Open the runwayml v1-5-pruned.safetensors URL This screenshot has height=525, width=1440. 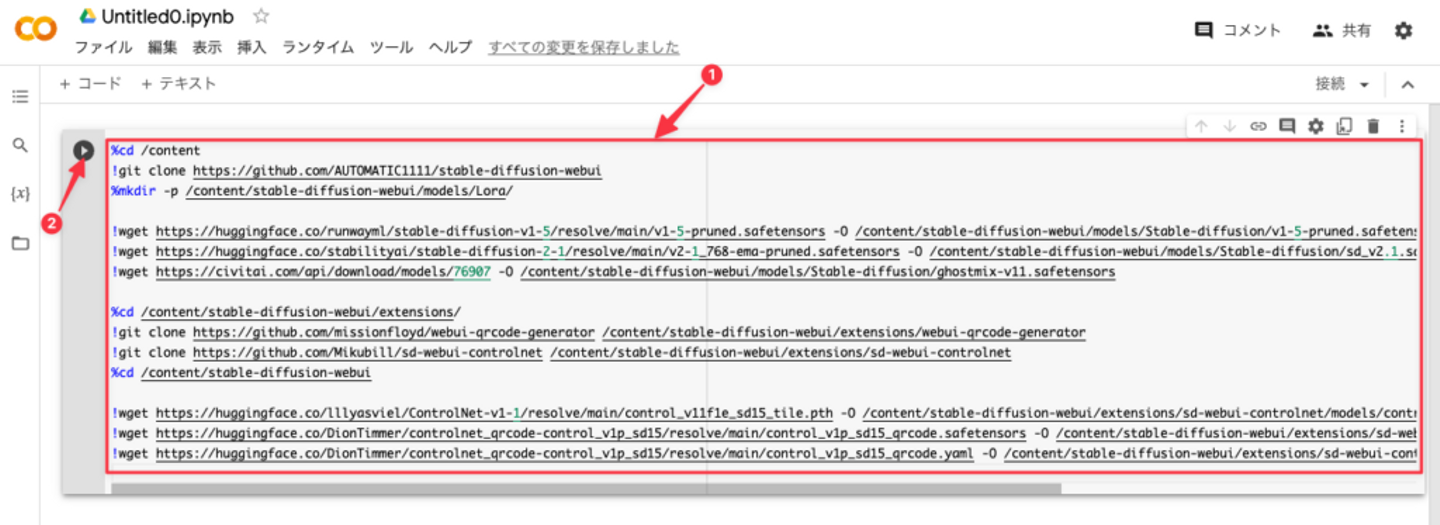(x=490, y=231)
